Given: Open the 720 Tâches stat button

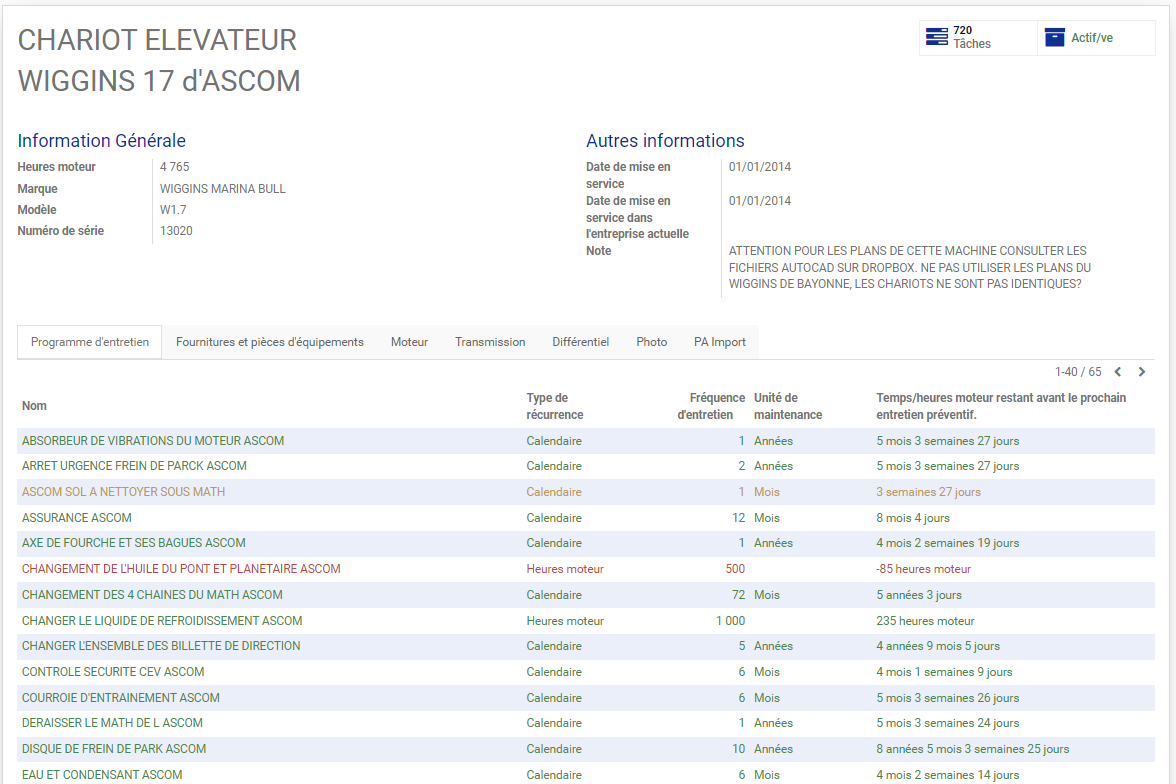Looking at the screenshot, I should 978,38.
